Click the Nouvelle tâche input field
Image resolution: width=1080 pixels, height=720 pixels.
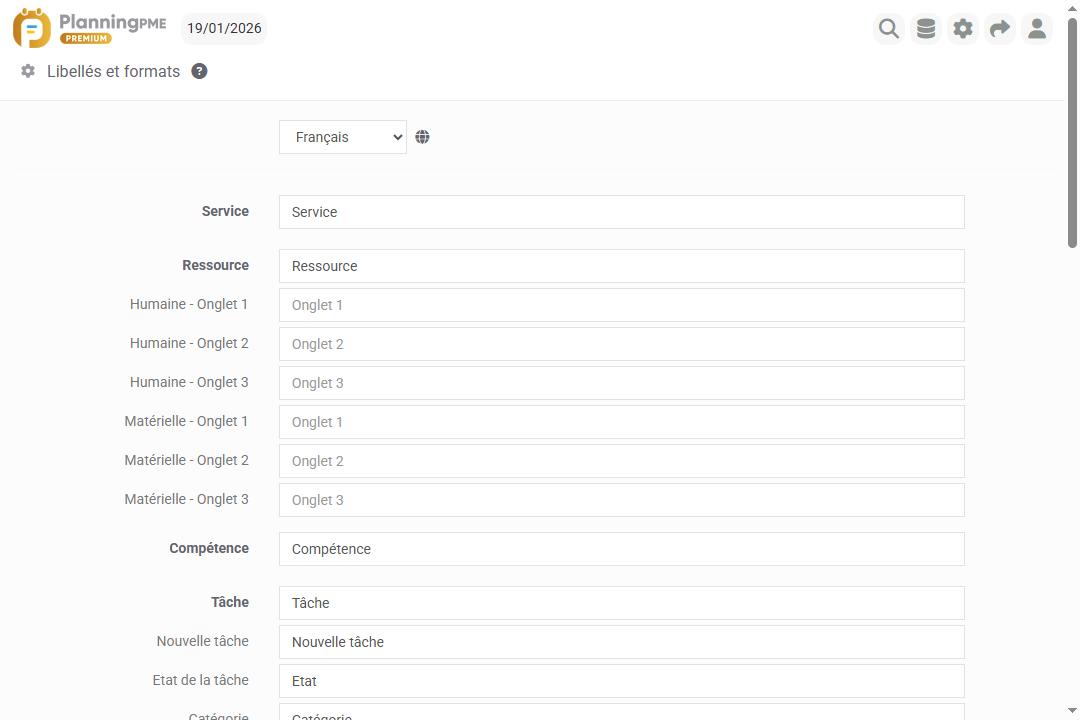[621, 642]
